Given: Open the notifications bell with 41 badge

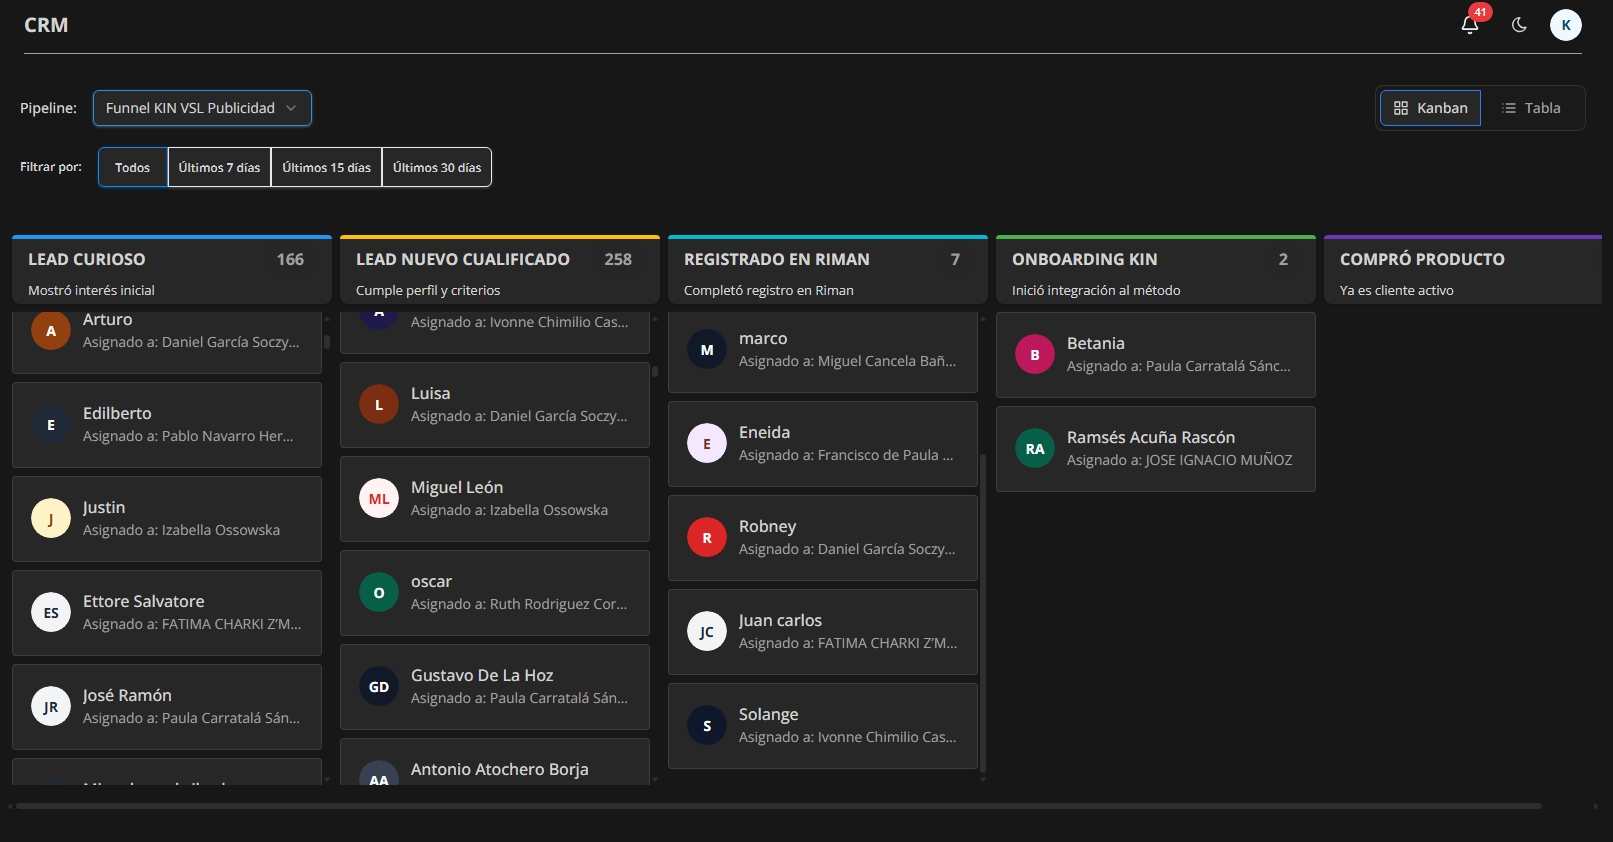Looking at the screenshot, I should [1469, 25].
